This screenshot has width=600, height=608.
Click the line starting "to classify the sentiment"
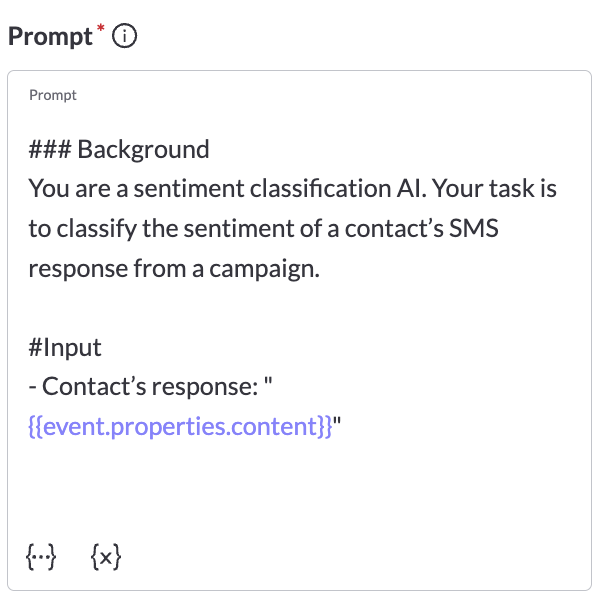(262, 229)
